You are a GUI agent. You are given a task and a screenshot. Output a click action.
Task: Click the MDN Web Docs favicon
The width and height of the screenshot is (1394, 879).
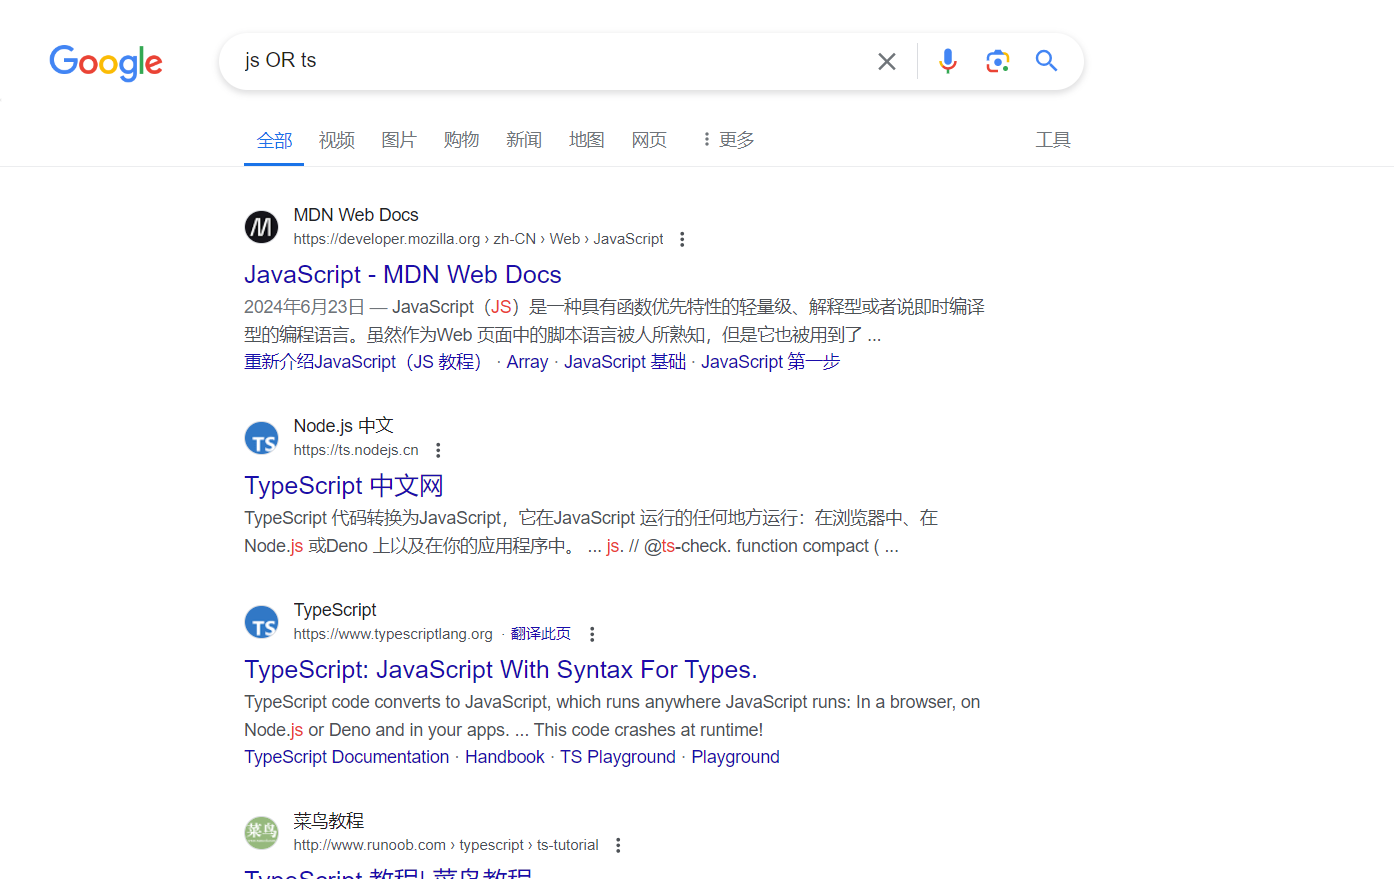click(262, 227)
